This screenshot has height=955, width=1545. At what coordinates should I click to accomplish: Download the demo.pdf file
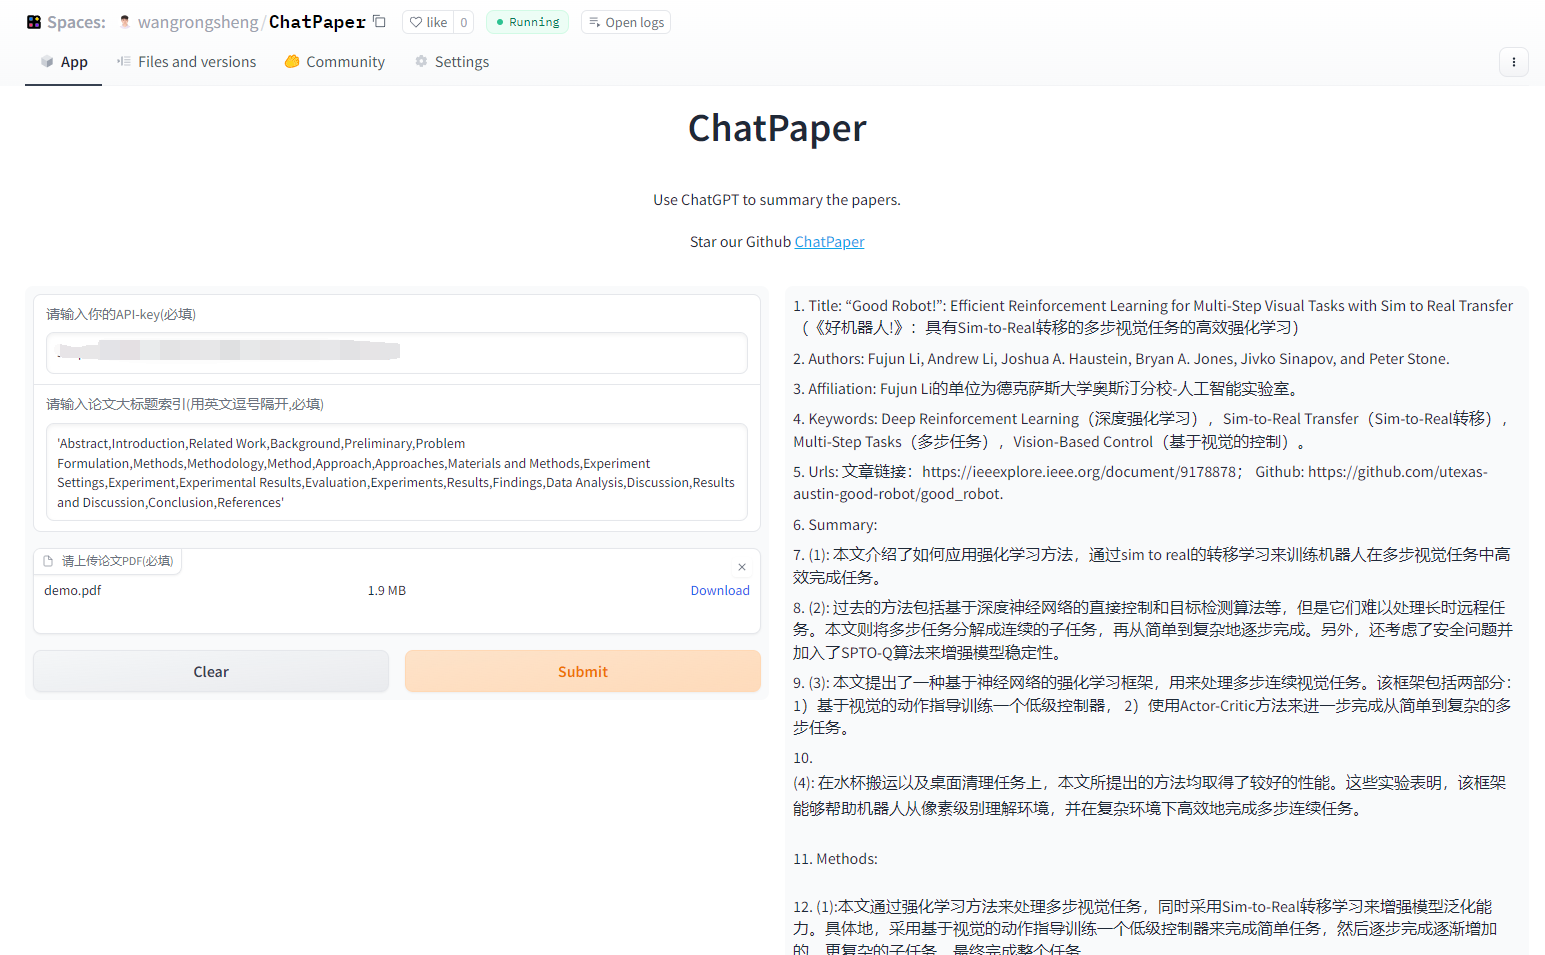point(720,590)
